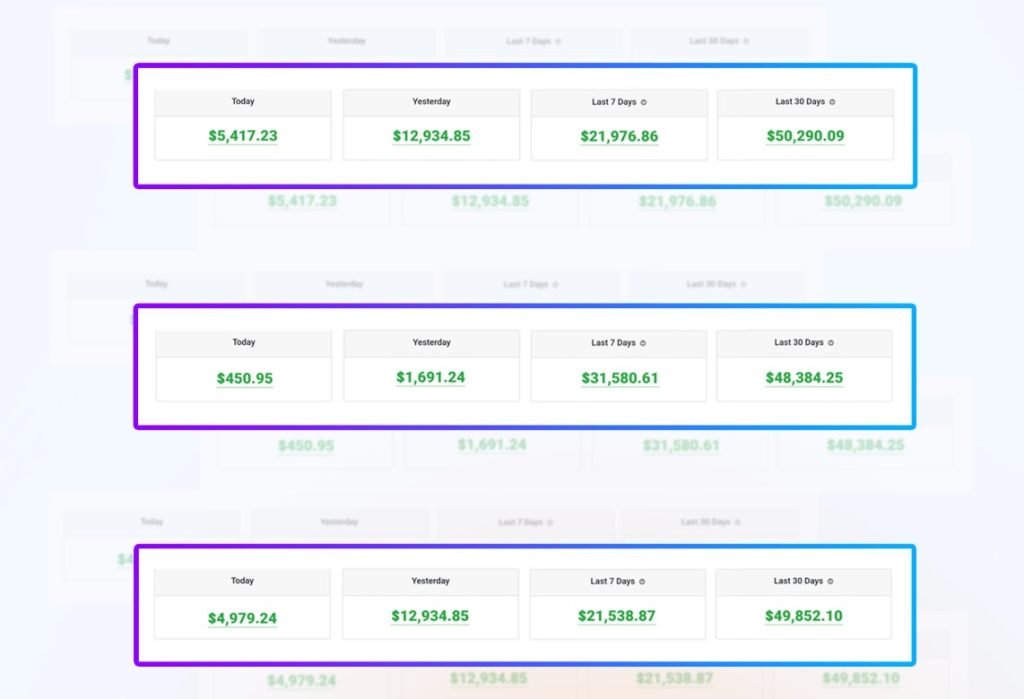Viewport: 1024px width, 699px height.
Task: Select the Today header above sharp $4,979.24
Action: pyautogui.click(x=242, y=581)
